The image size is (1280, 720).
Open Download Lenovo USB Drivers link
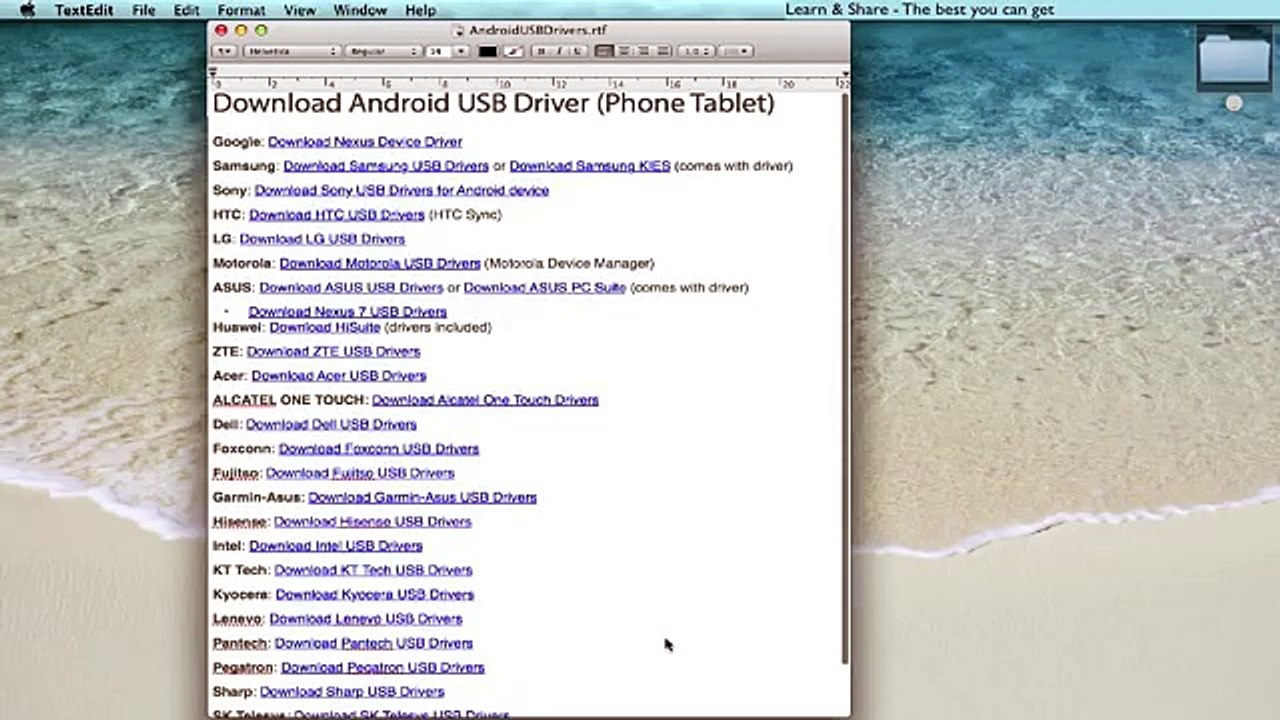tap(365, 619)
